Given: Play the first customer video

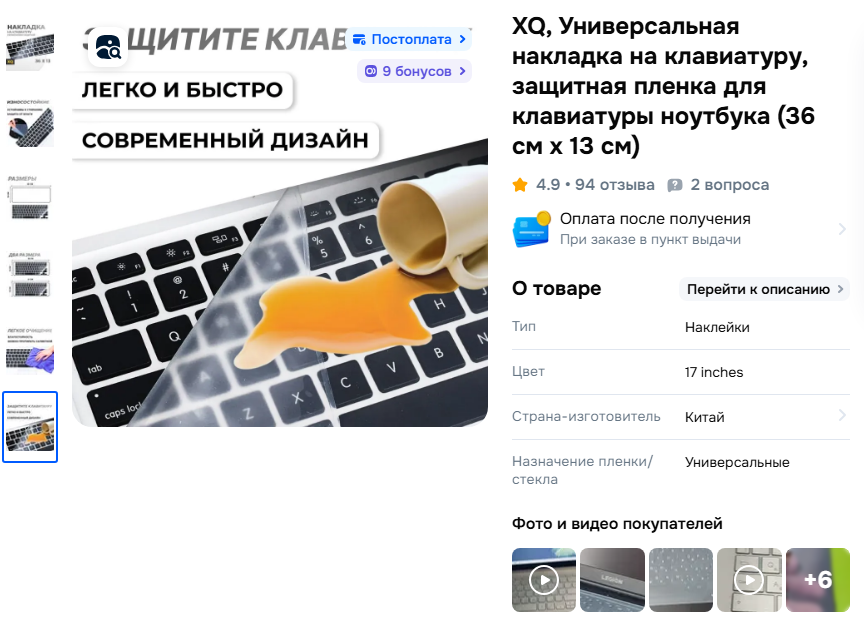Looking at the screenshot, I should [x=544, y=579].
